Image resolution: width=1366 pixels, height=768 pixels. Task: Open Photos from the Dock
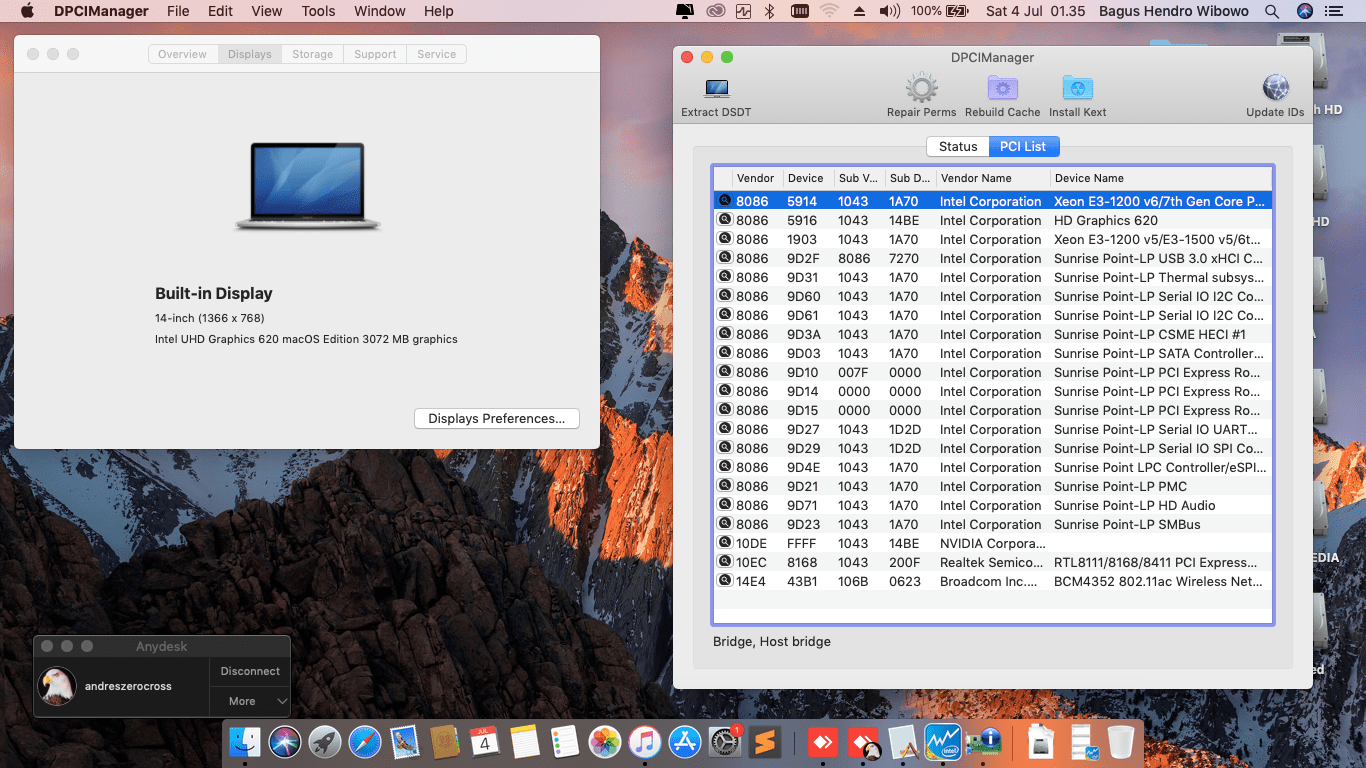pos(605,742)
